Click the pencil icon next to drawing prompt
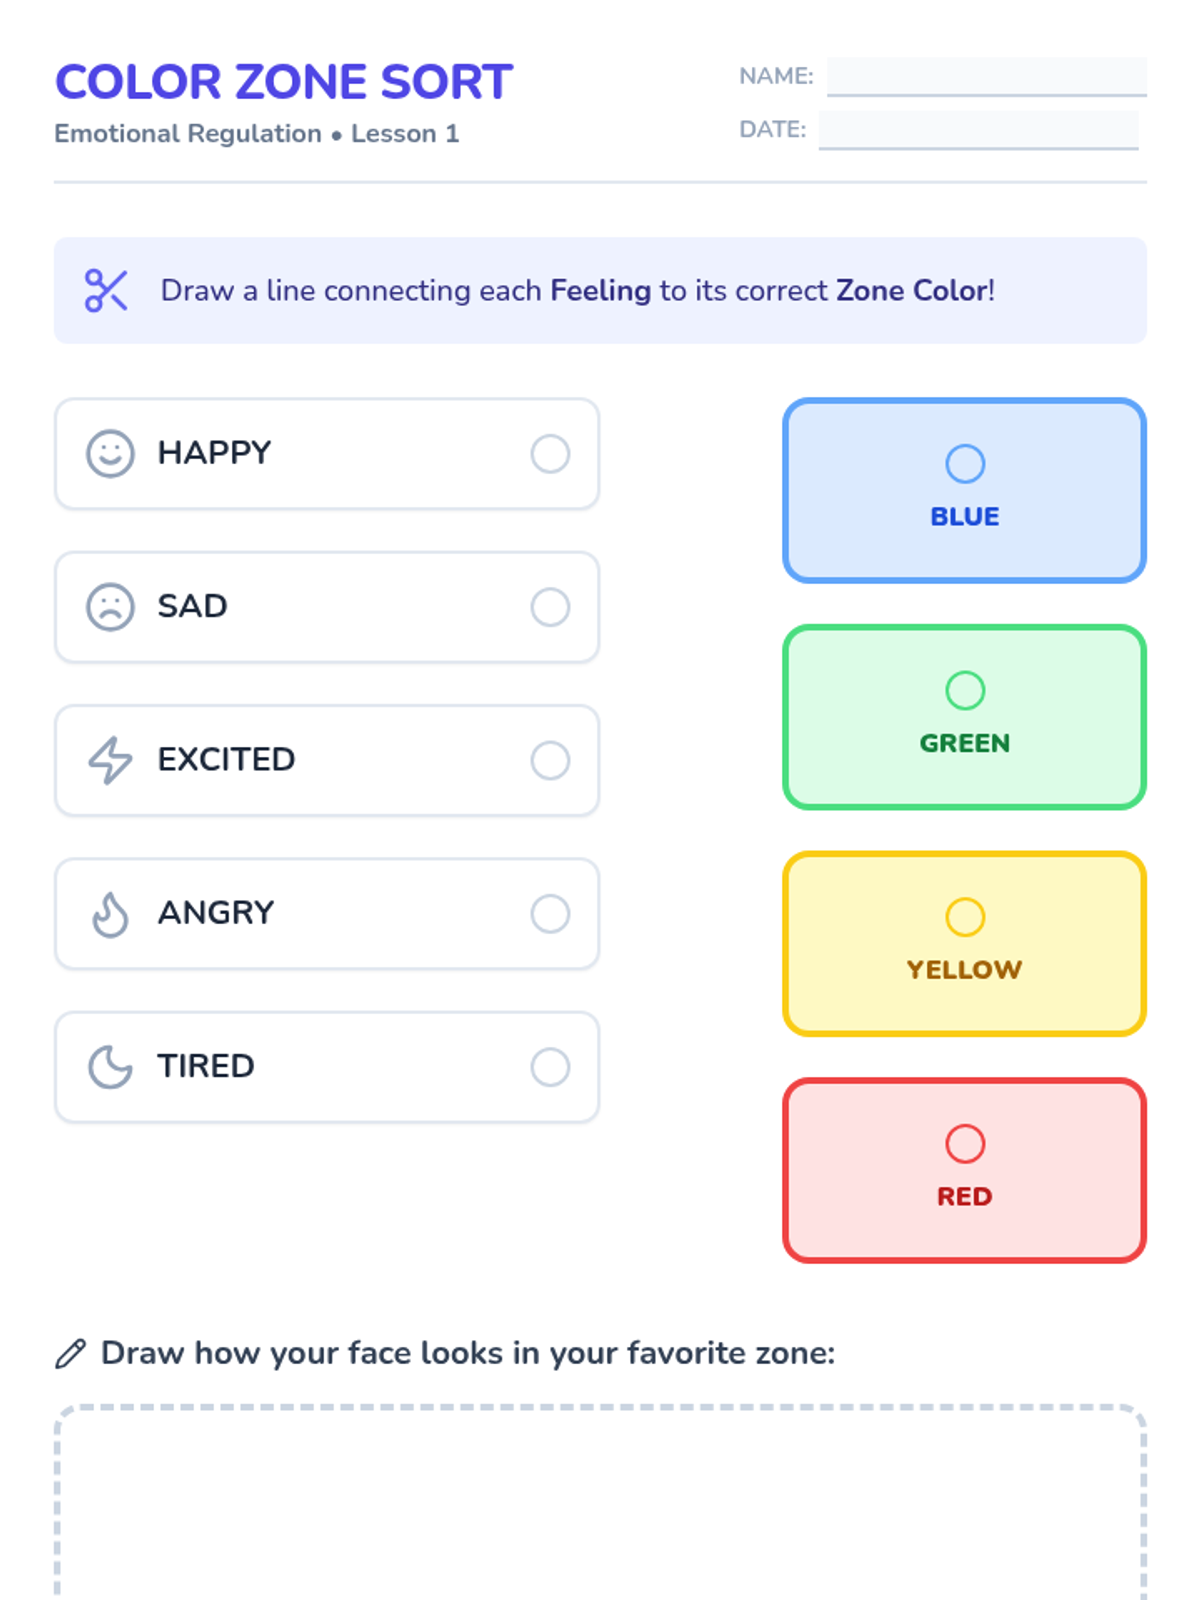1200x1600 pixels. click(70, 1354)
